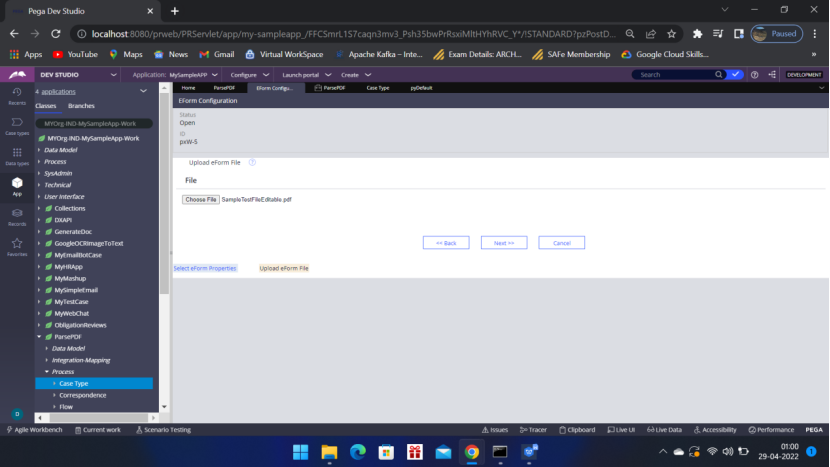Click the browser extensions puzzle icon
830x467 pixels.
coord(697,34)
